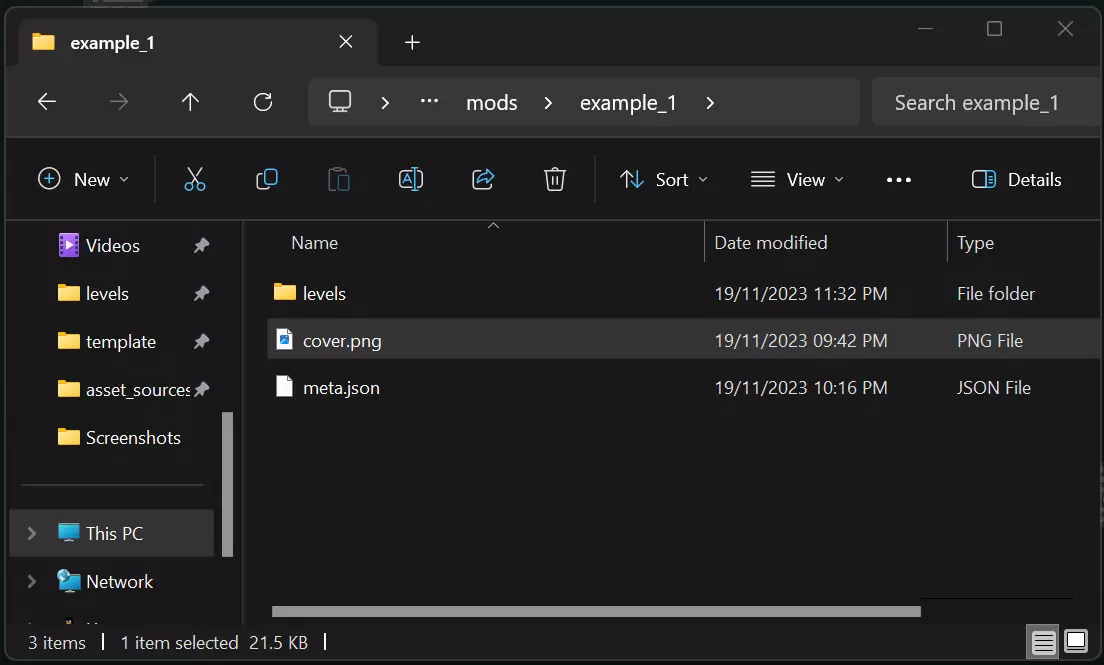Click the horizontal scrollbar in file list
The image size is (1104, 665).
coord(596,611)
